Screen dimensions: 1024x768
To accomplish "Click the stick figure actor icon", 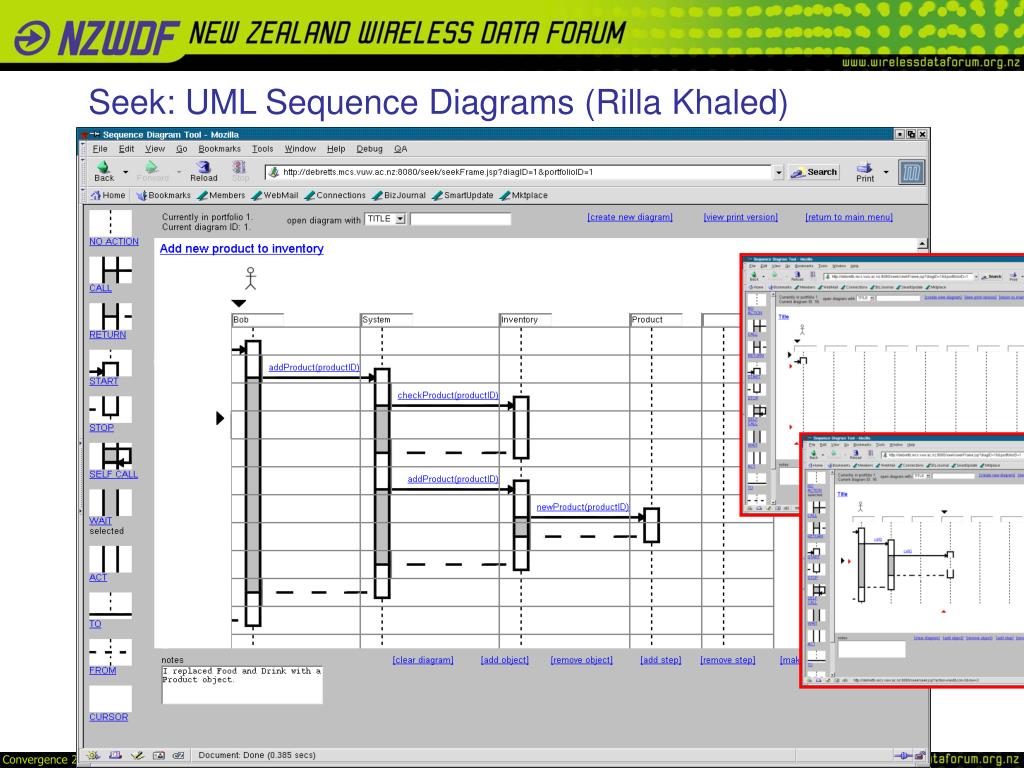I will pyautogui.click(x=251, y=278).
